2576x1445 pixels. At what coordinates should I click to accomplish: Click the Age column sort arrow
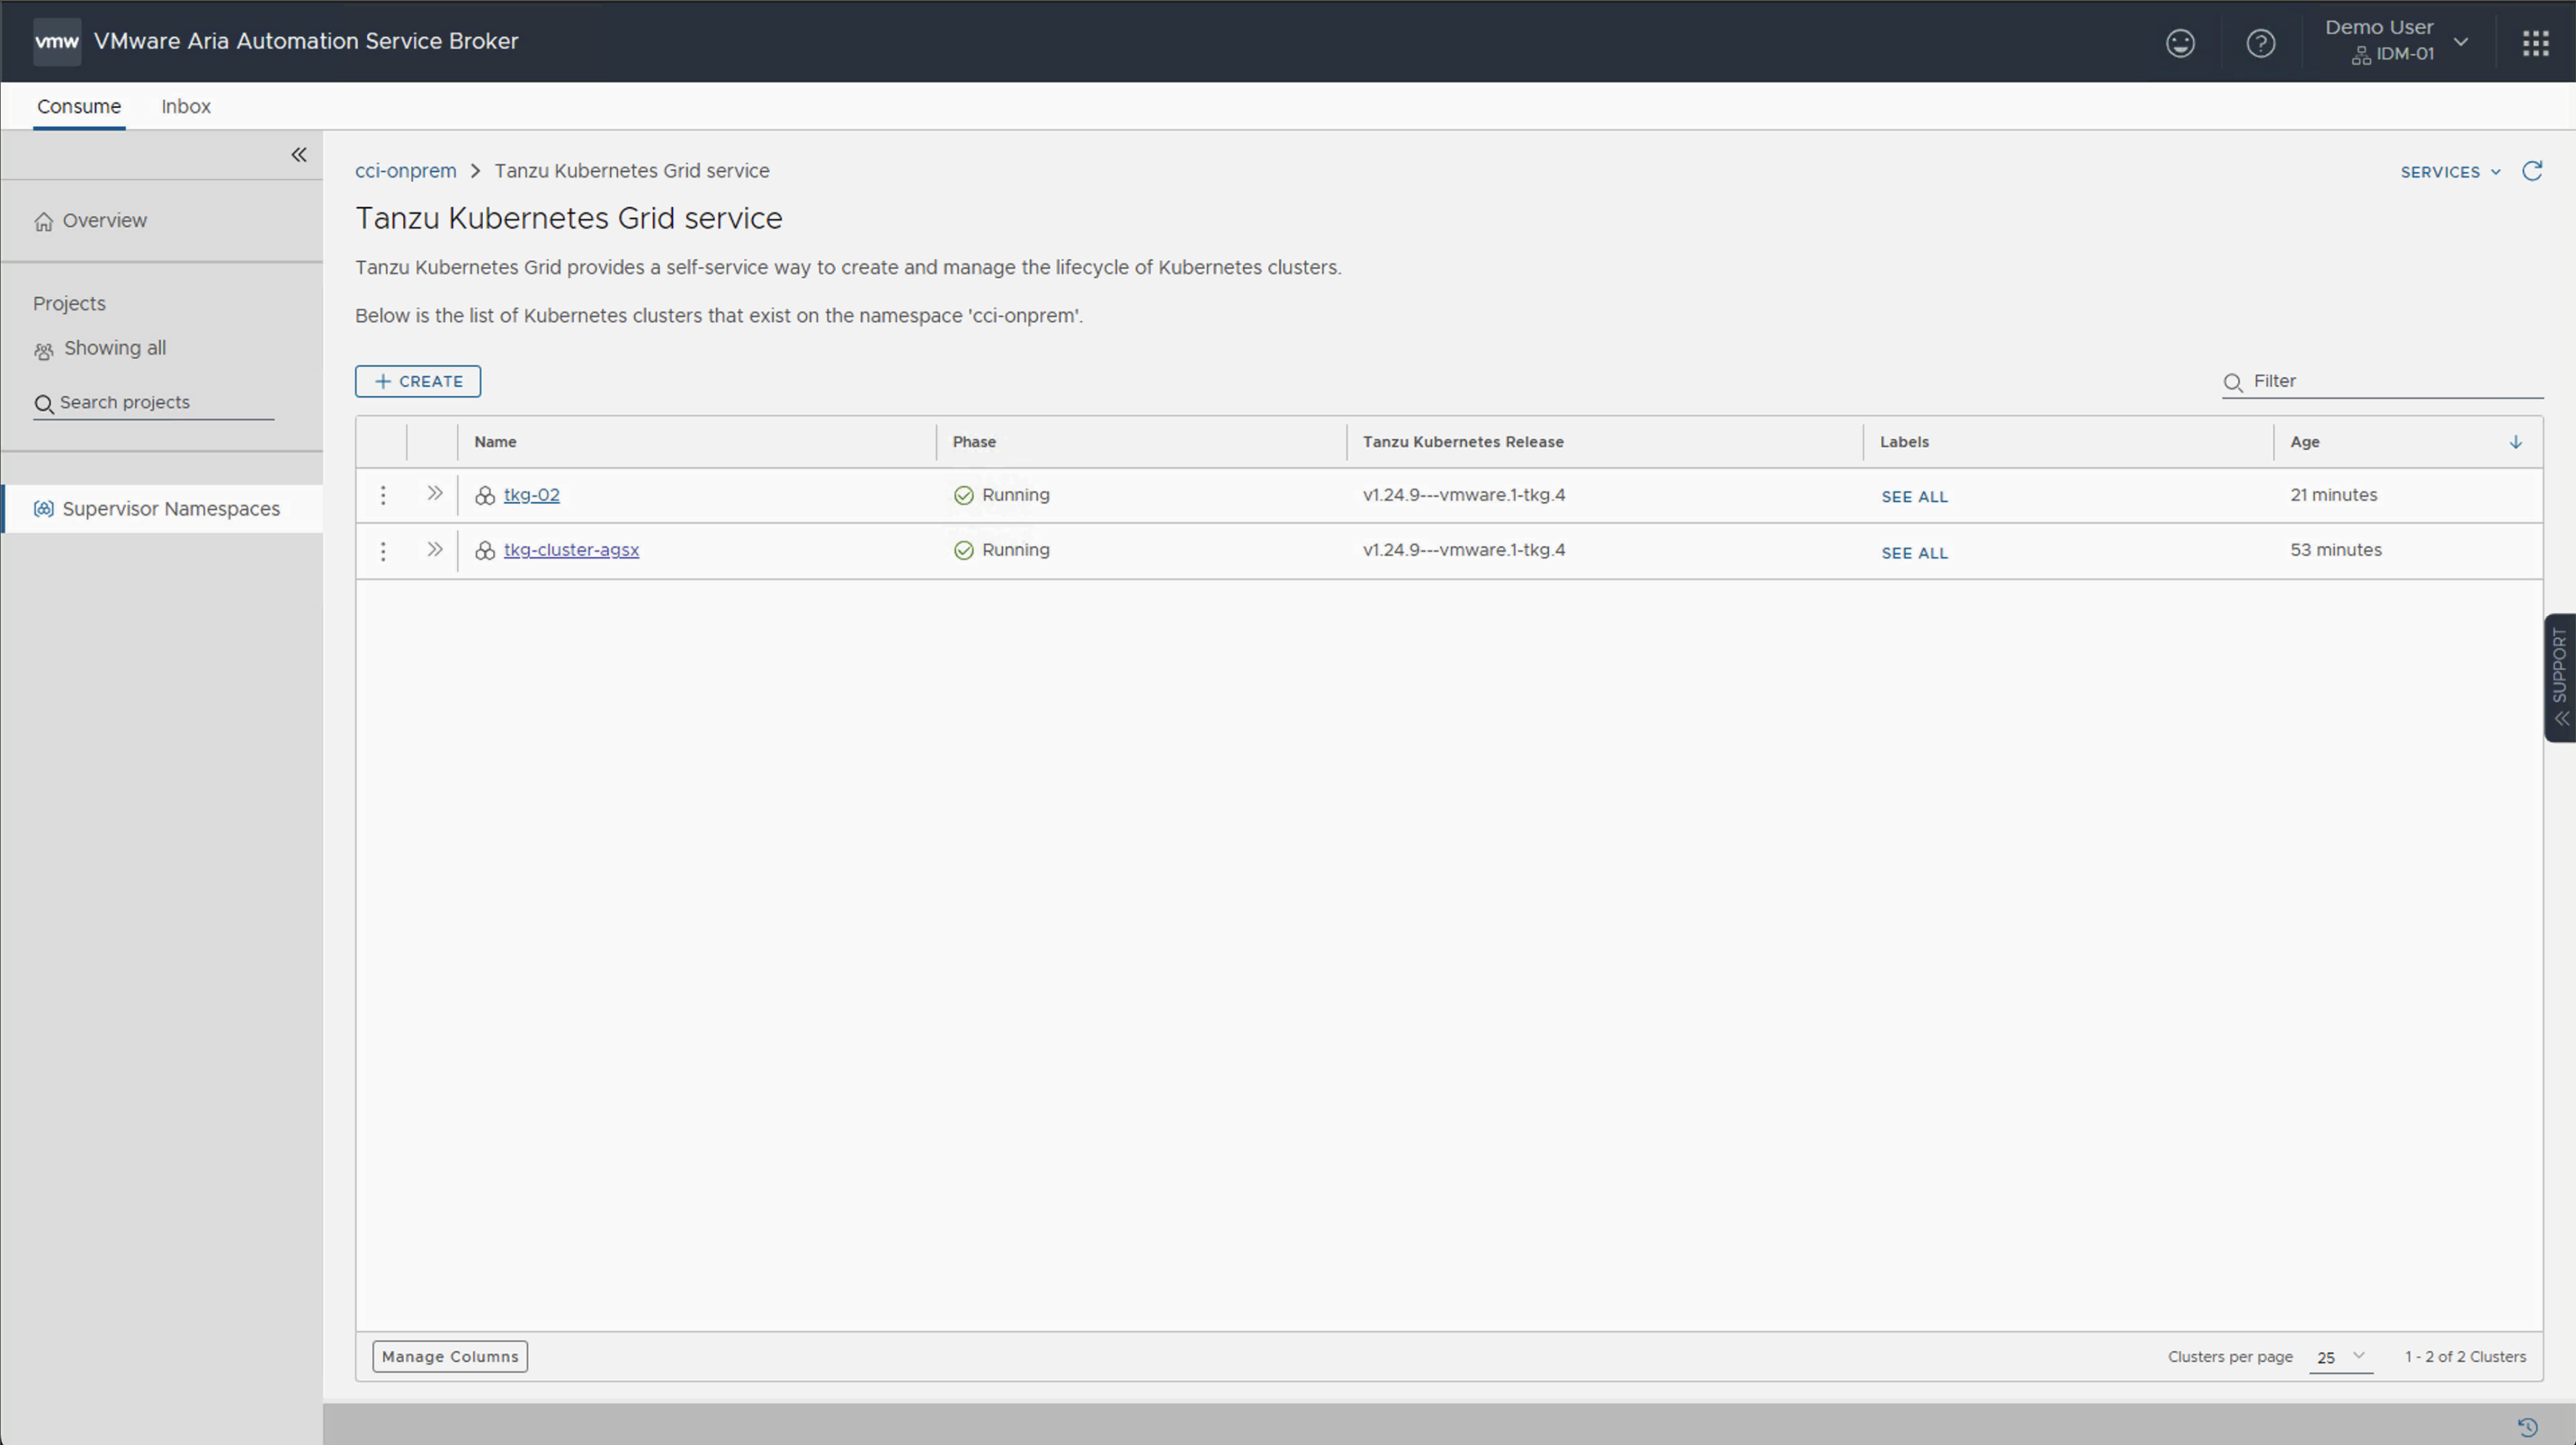pos(2515,442)
